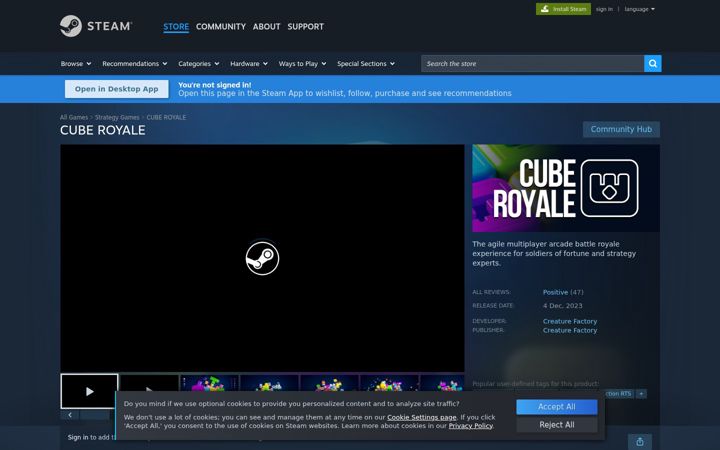
Task: Click the Strategy Games breadcrumb
Action: click(117, 117)
